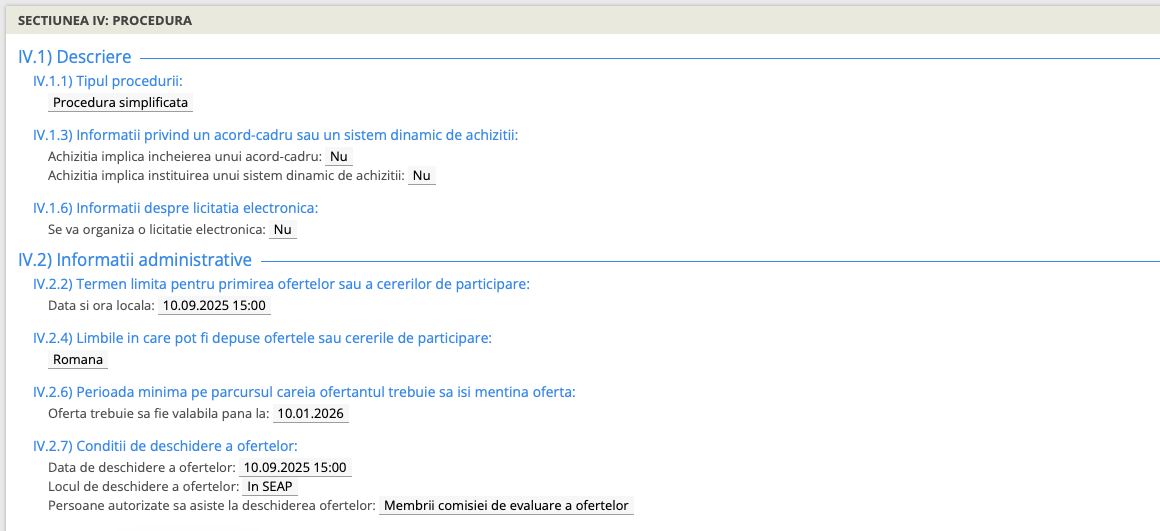Click the 'IV.1) Descriere' heading

pos(75,58)
